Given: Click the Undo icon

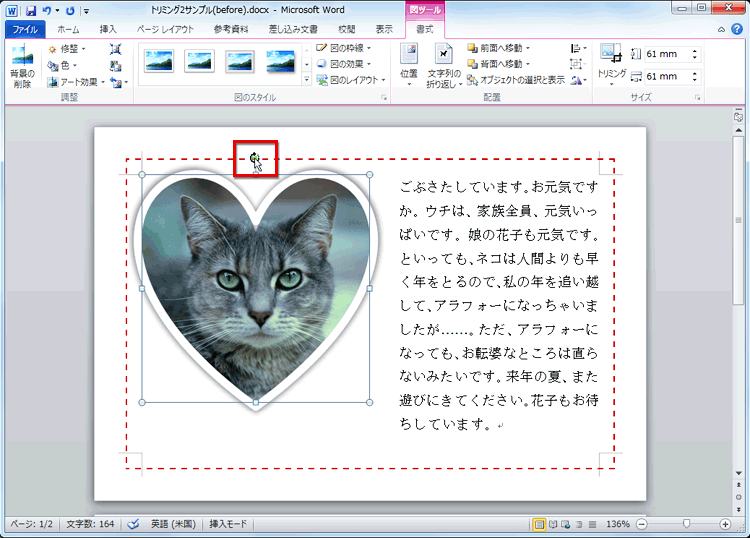Looking at the screenshot, I should [x=46, y=10].
